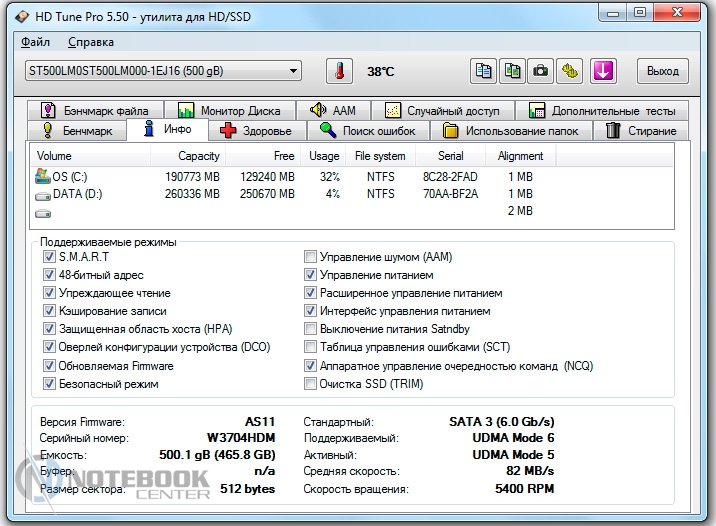Toggle the S.M.A.R.T checkbox
Screen dimensions: 716x526
pyautogui.click(x=50, y=257)
